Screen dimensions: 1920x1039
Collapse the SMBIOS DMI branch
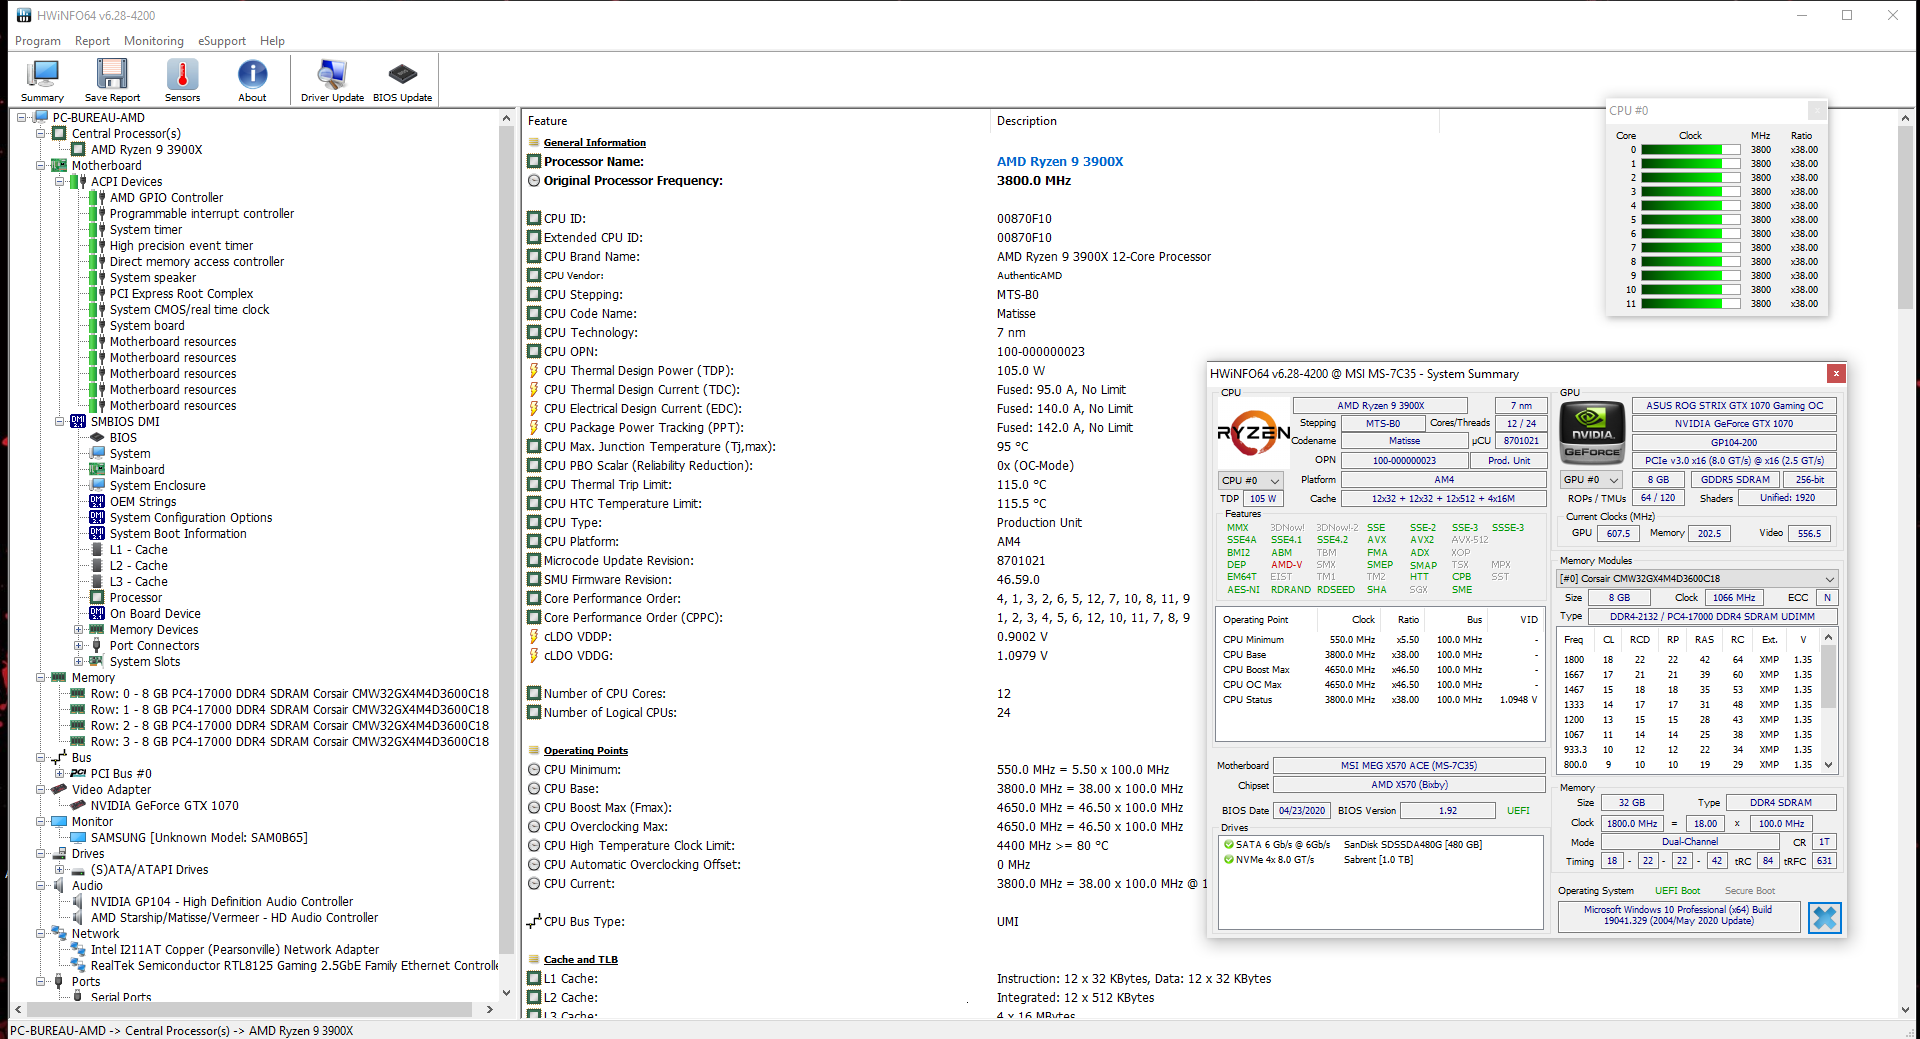[60, 422]
